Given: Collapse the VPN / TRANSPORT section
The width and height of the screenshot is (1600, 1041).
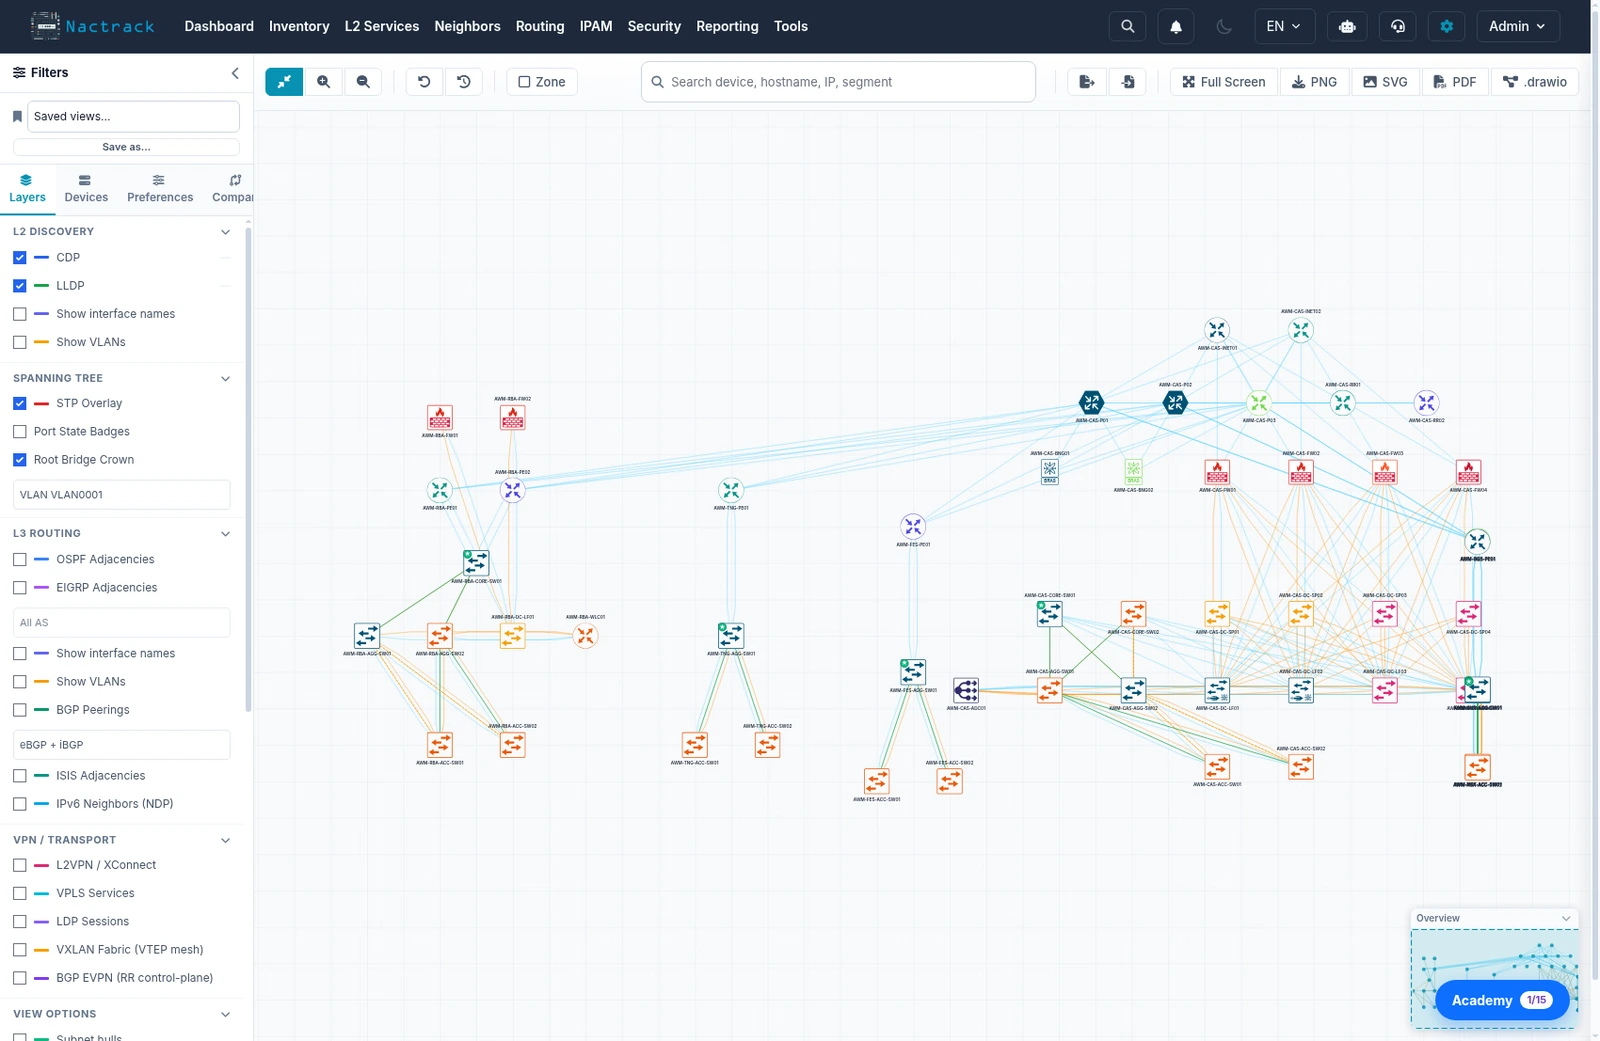Looking at the screenshot, I should tap(225, 841).
